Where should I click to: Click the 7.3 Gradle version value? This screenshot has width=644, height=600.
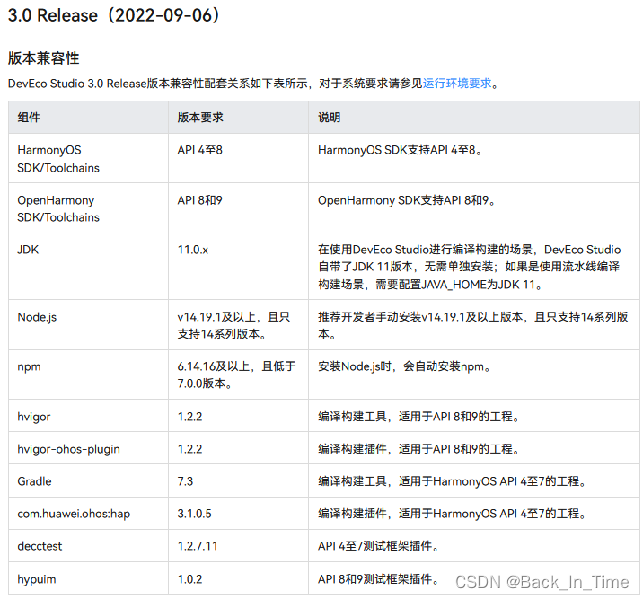click(185, 481)
